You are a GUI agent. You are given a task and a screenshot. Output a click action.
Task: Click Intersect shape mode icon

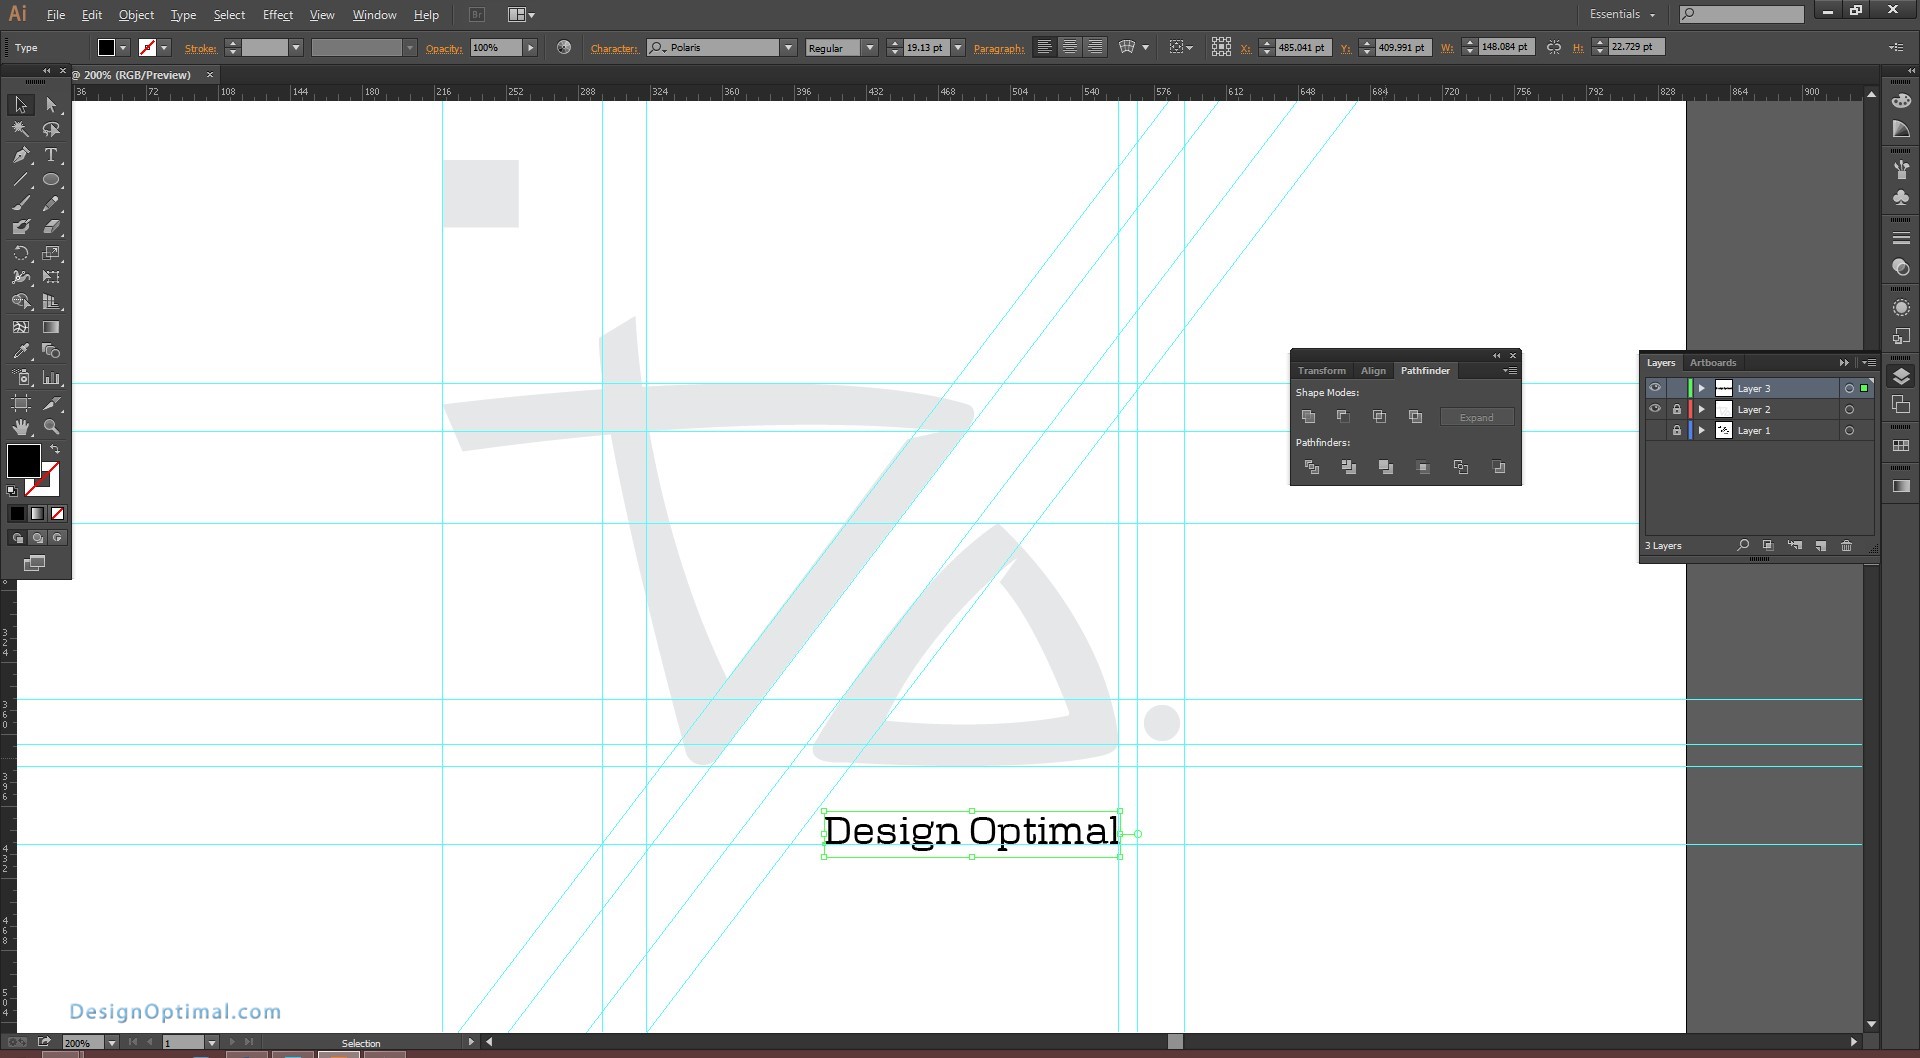click(1379, 417)
